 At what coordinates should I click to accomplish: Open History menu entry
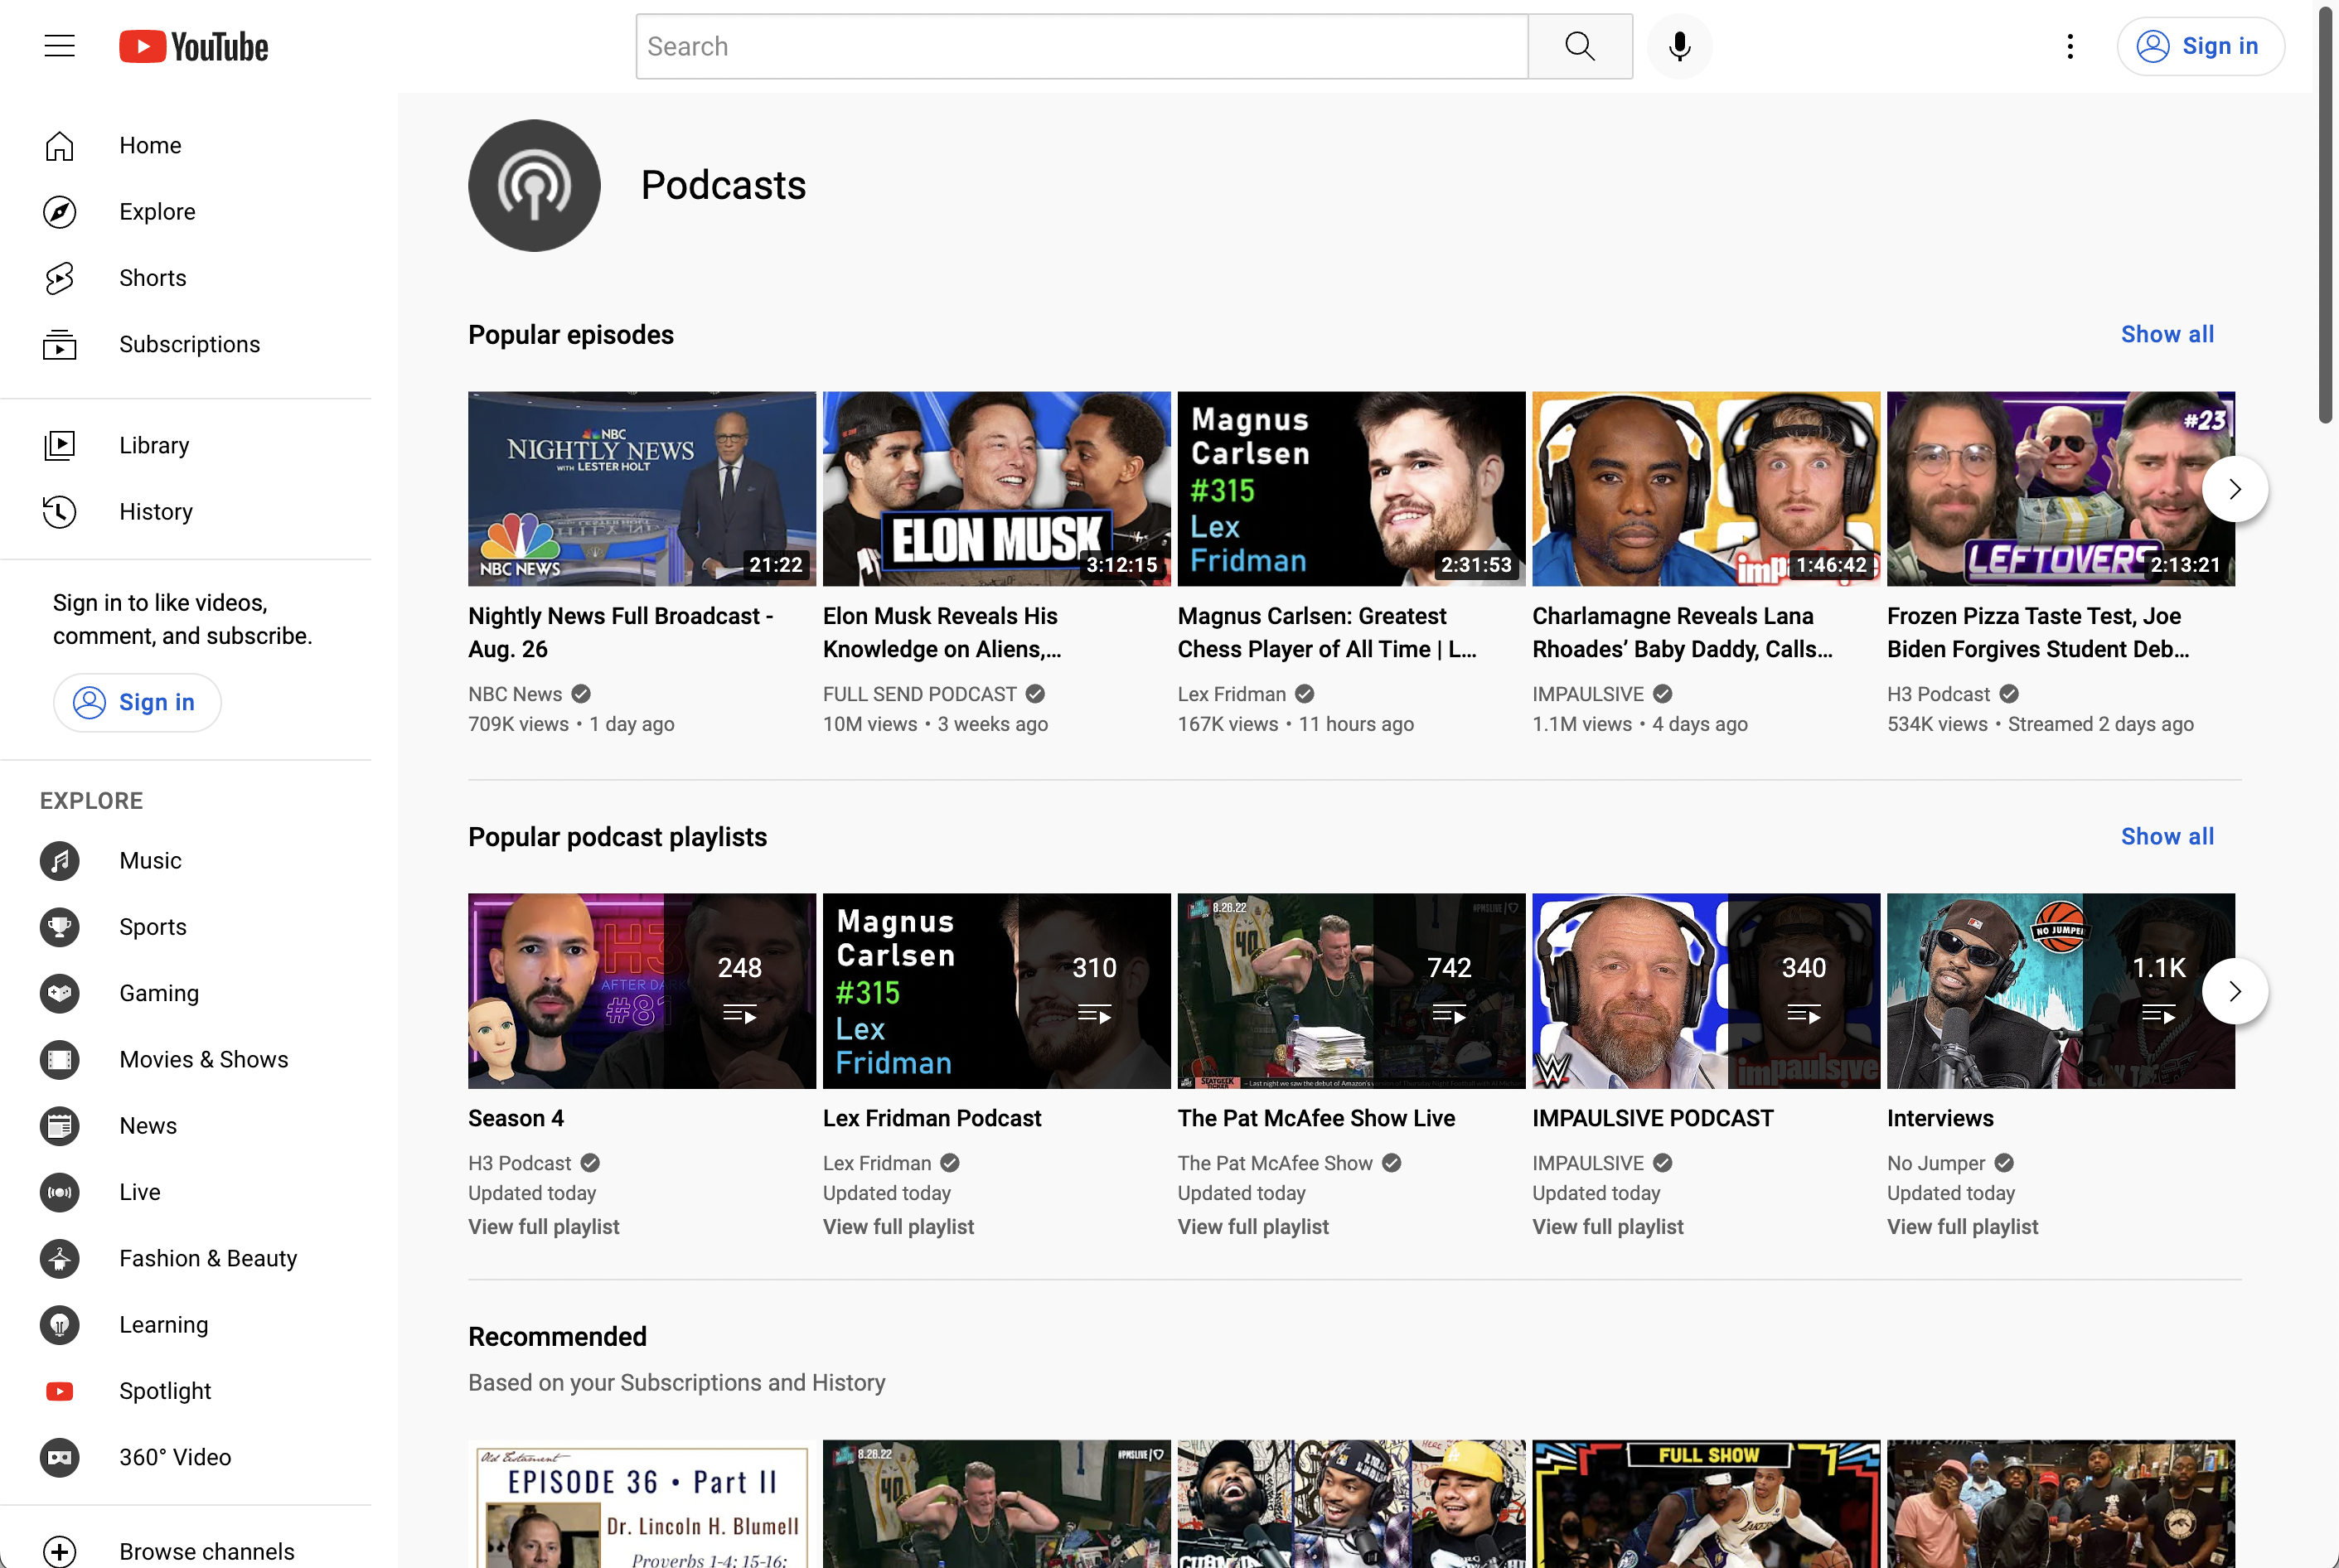click(x=186, y=511)
